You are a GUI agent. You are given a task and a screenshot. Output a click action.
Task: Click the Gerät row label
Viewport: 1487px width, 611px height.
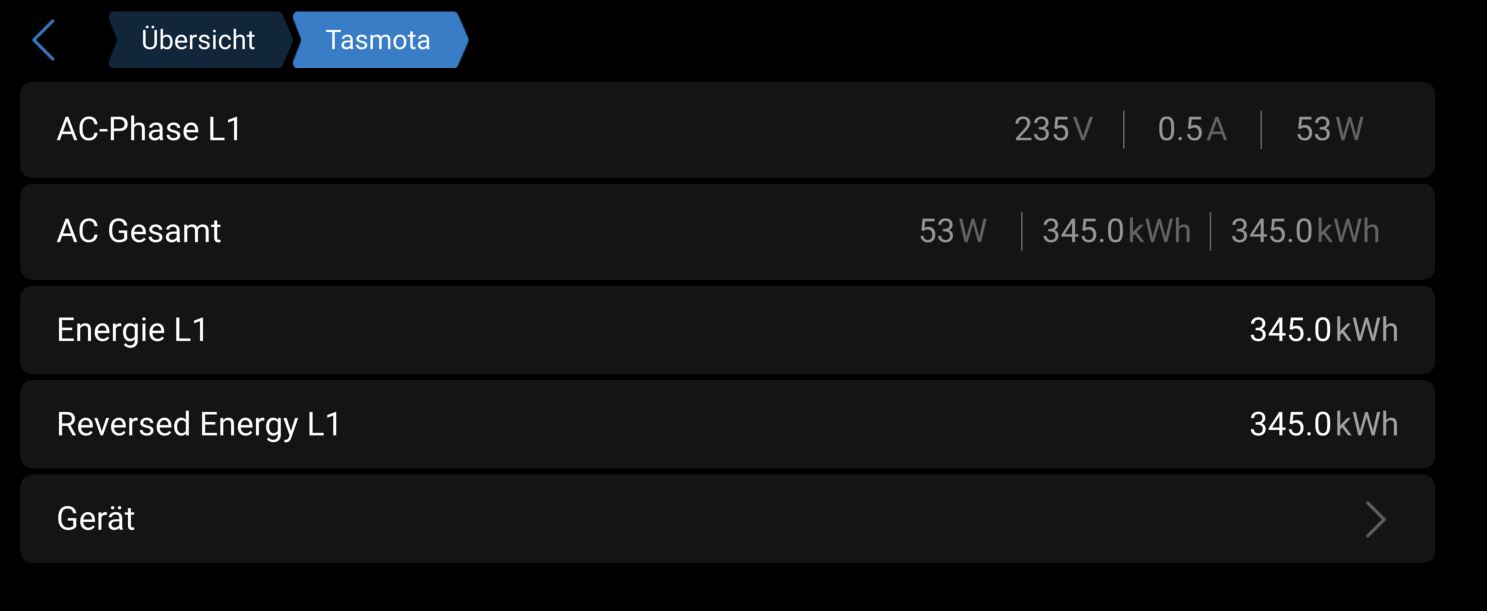(x=96, y=519)
